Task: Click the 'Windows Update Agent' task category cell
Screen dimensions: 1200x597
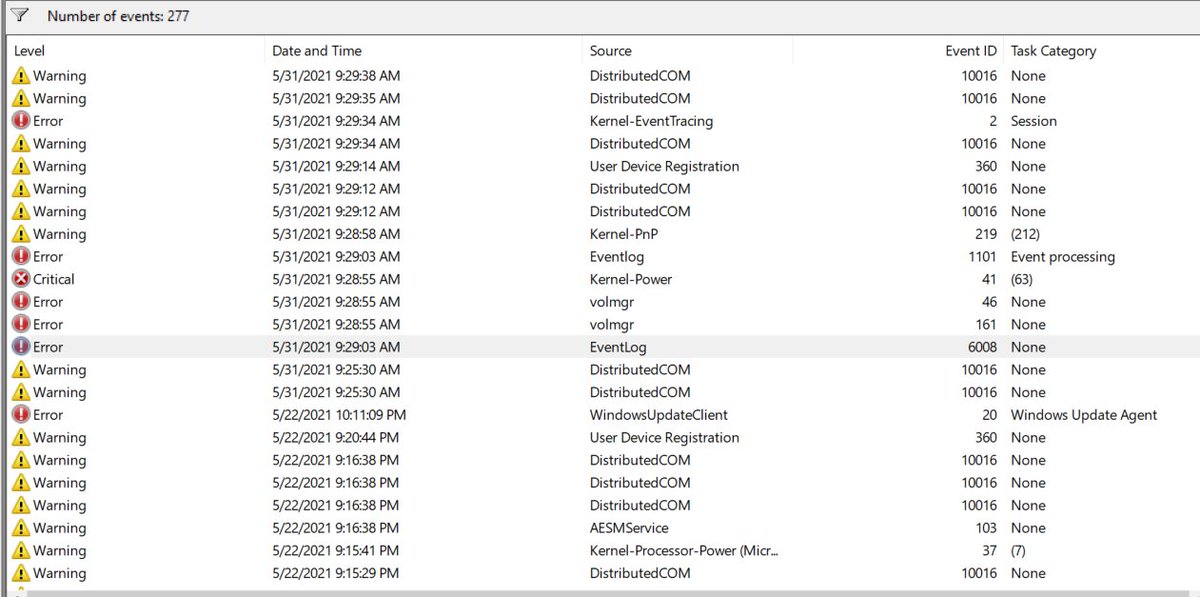Action: (1084, 415)
